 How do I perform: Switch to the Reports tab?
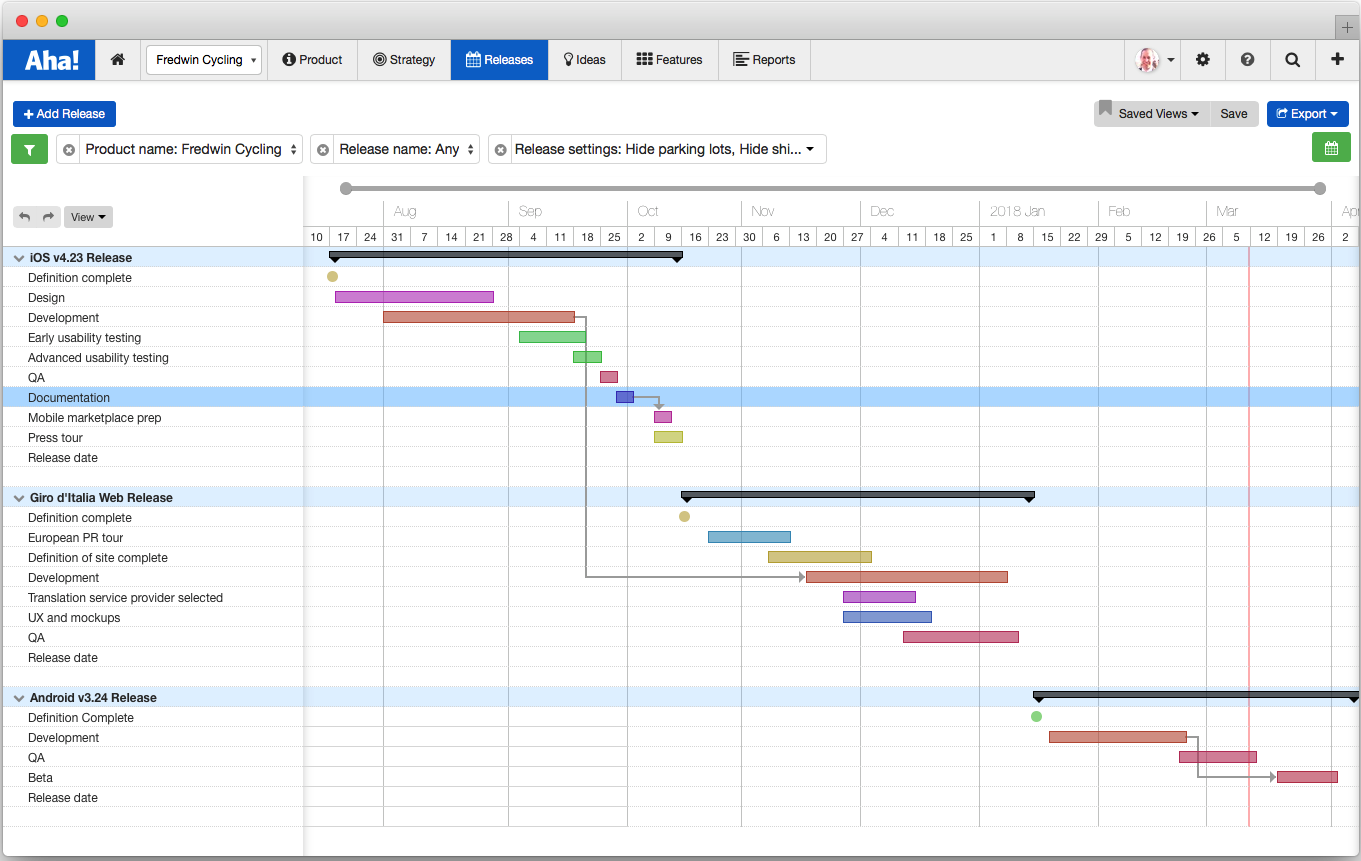pyautogui.click(x=764, y=59)
